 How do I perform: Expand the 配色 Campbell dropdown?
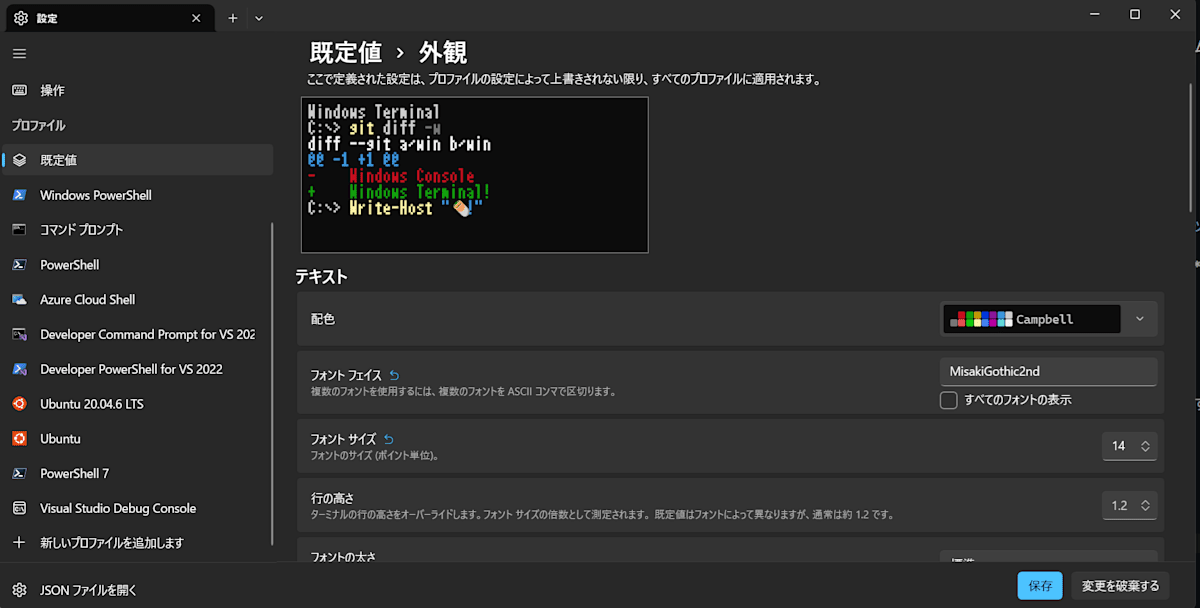(1049, 319)
